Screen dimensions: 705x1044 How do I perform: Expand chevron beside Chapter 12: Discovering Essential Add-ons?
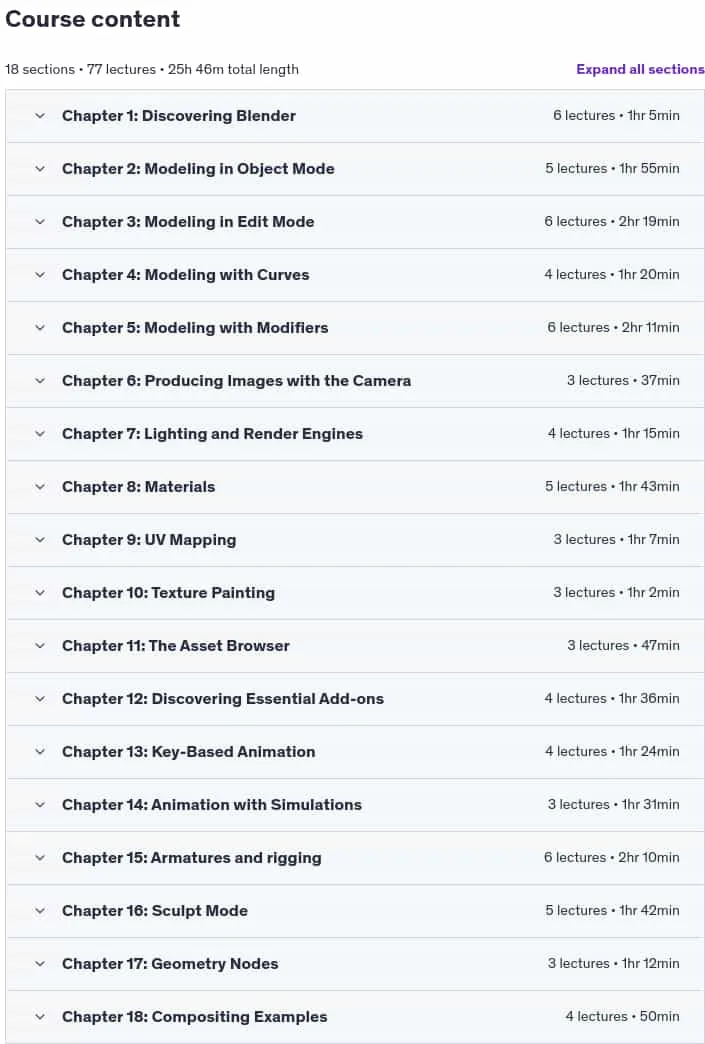tap(40, 698)
